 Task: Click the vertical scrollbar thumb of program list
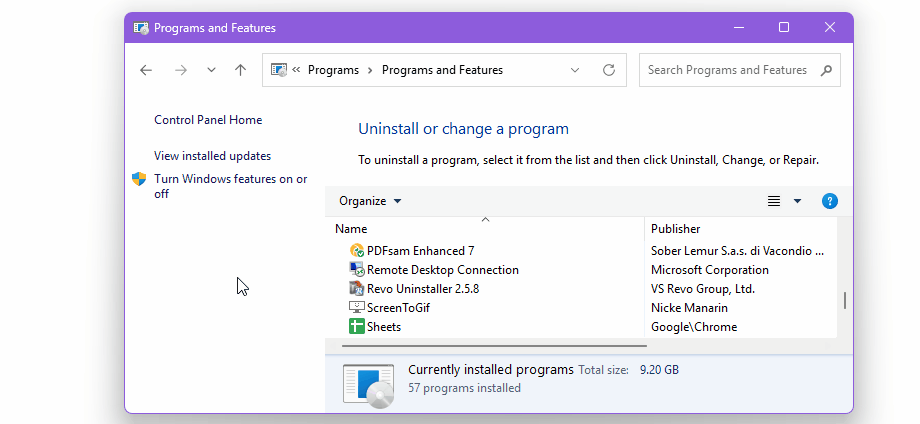click(845, 300)
